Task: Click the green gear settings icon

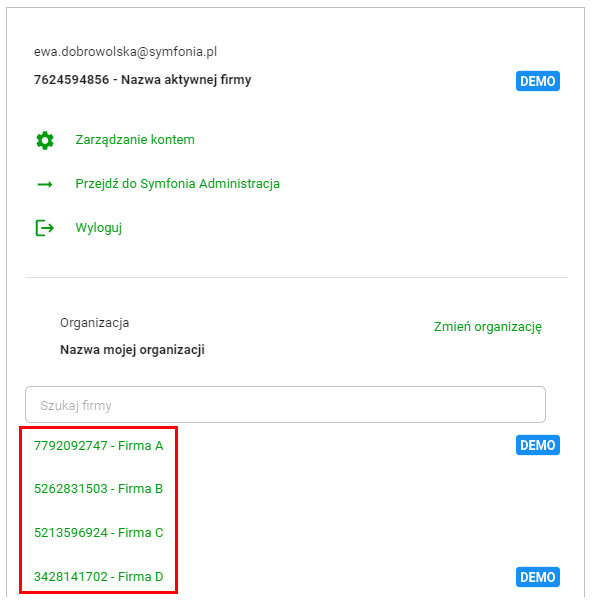Action: point(45,140)
